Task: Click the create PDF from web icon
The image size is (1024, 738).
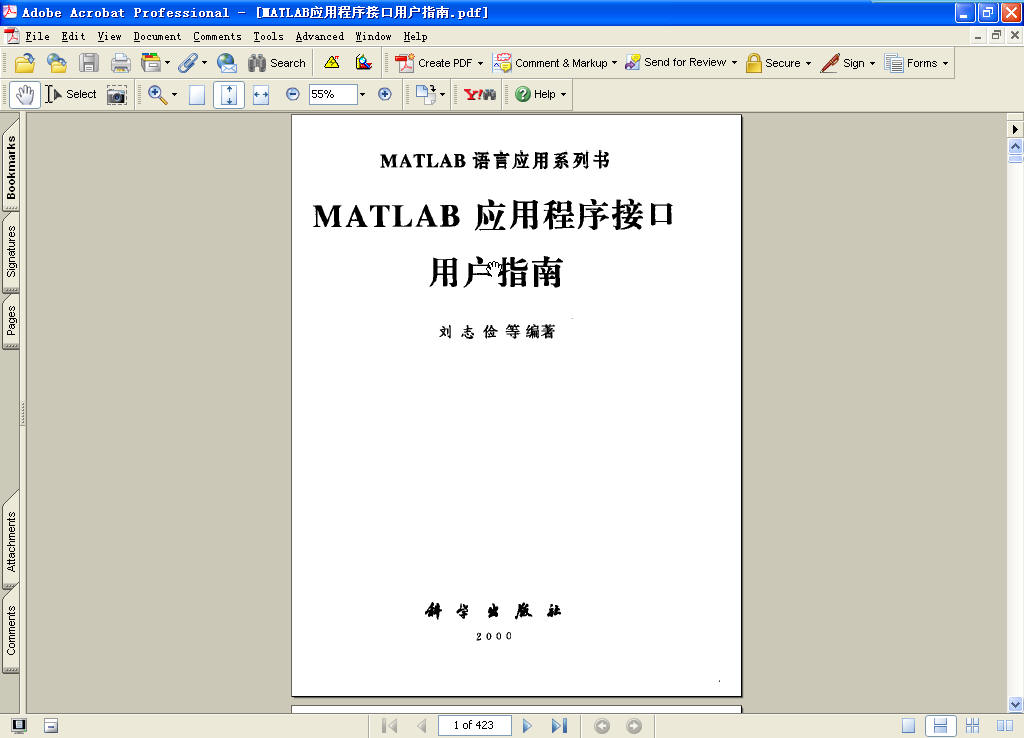Action: tap(57, 63)
